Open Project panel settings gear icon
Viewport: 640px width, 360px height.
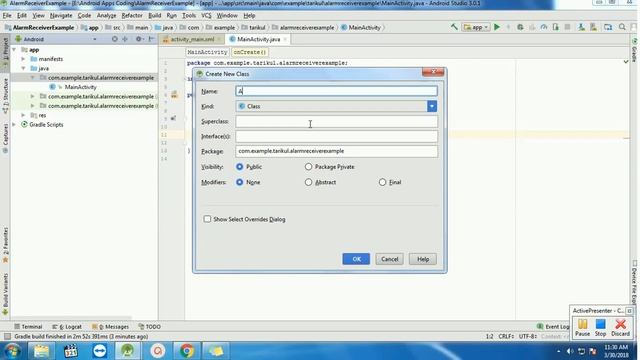coord(139,39)
